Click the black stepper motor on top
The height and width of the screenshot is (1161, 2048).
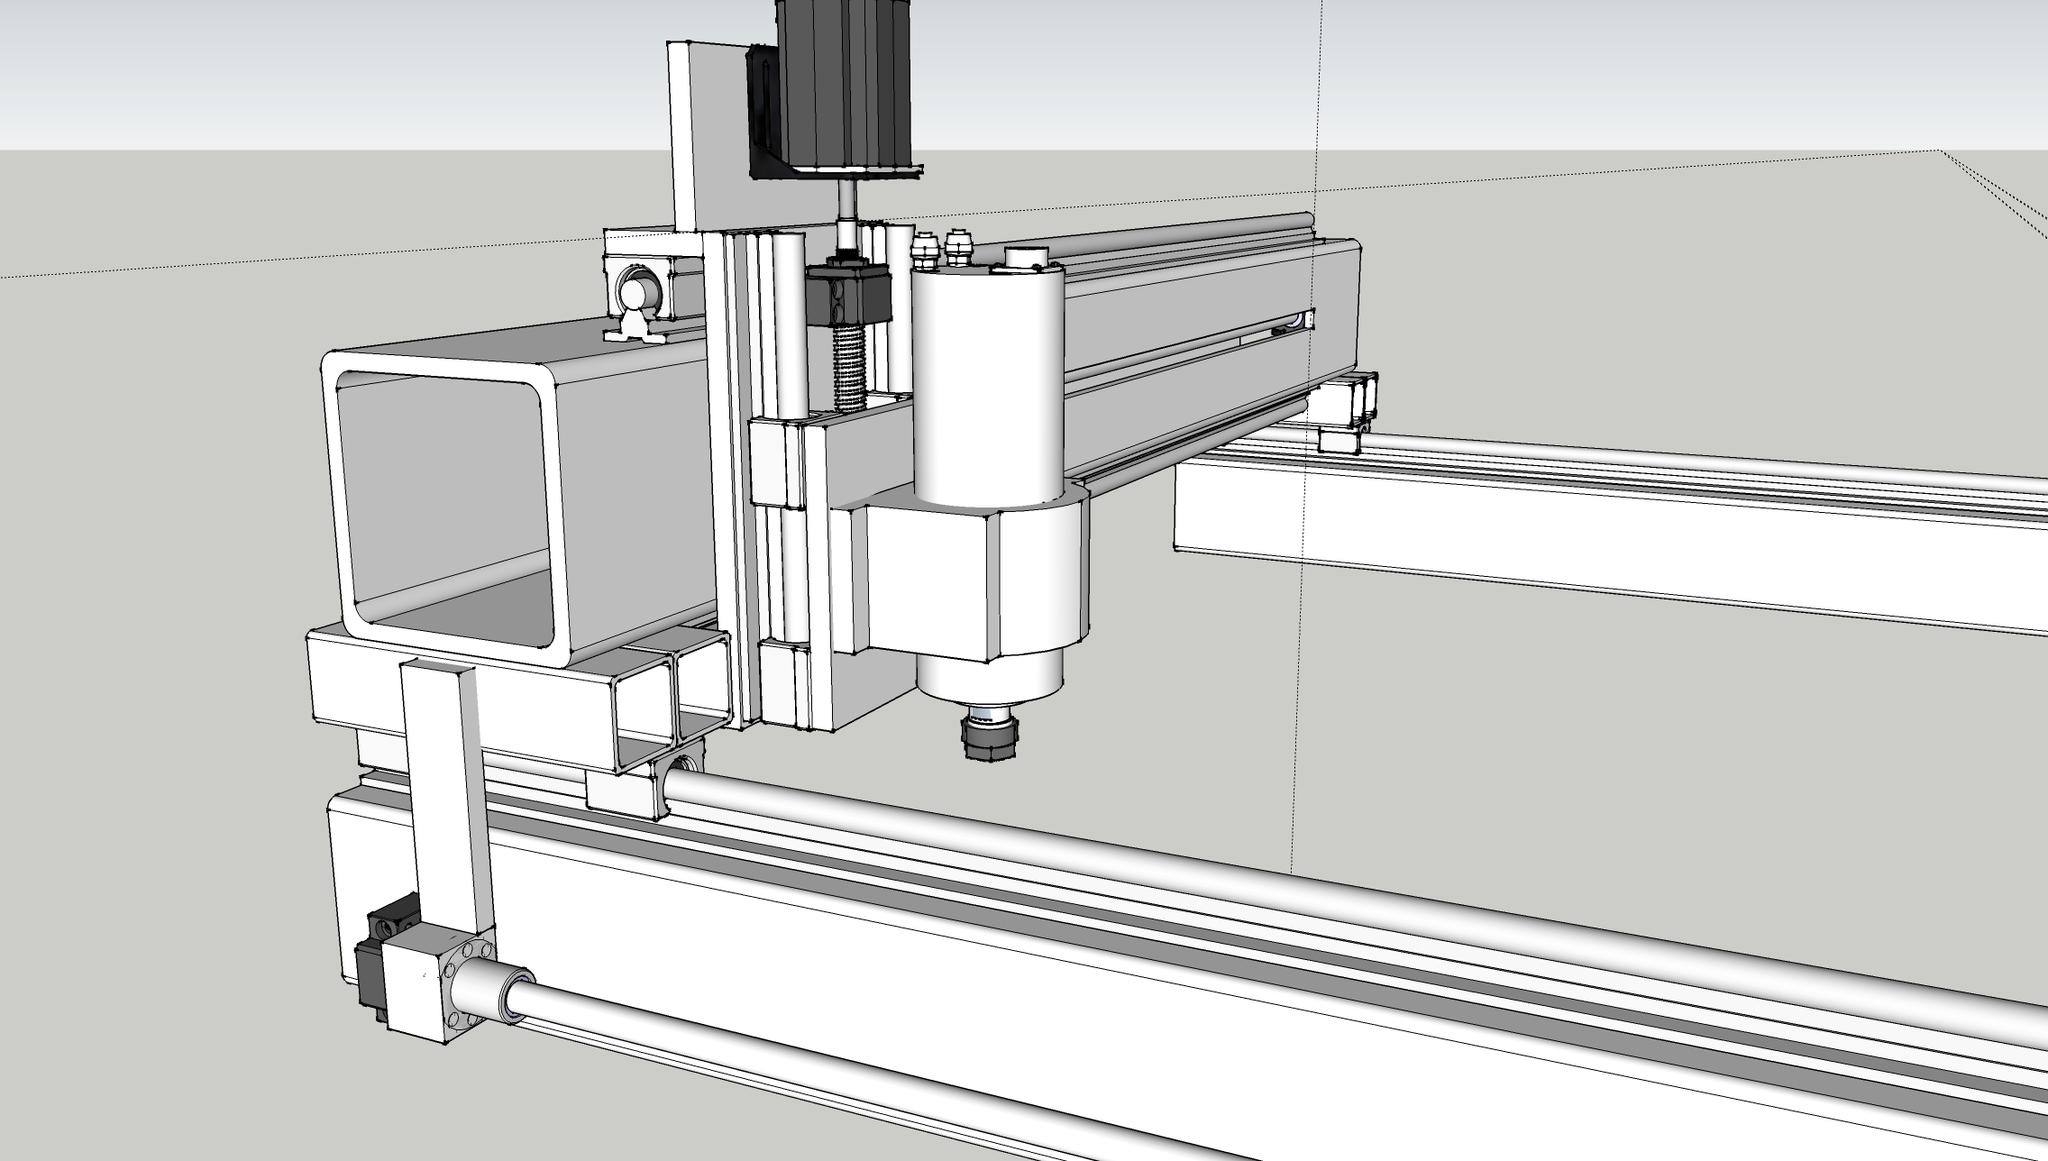pos(845,85)
